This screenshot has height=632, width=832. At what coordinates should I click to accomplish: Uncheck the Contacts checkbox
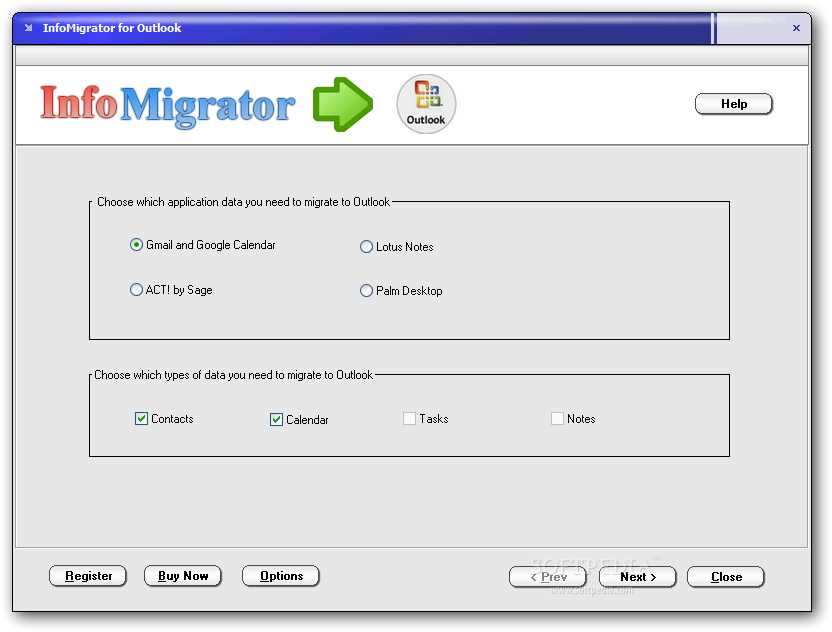coord(141,419)
